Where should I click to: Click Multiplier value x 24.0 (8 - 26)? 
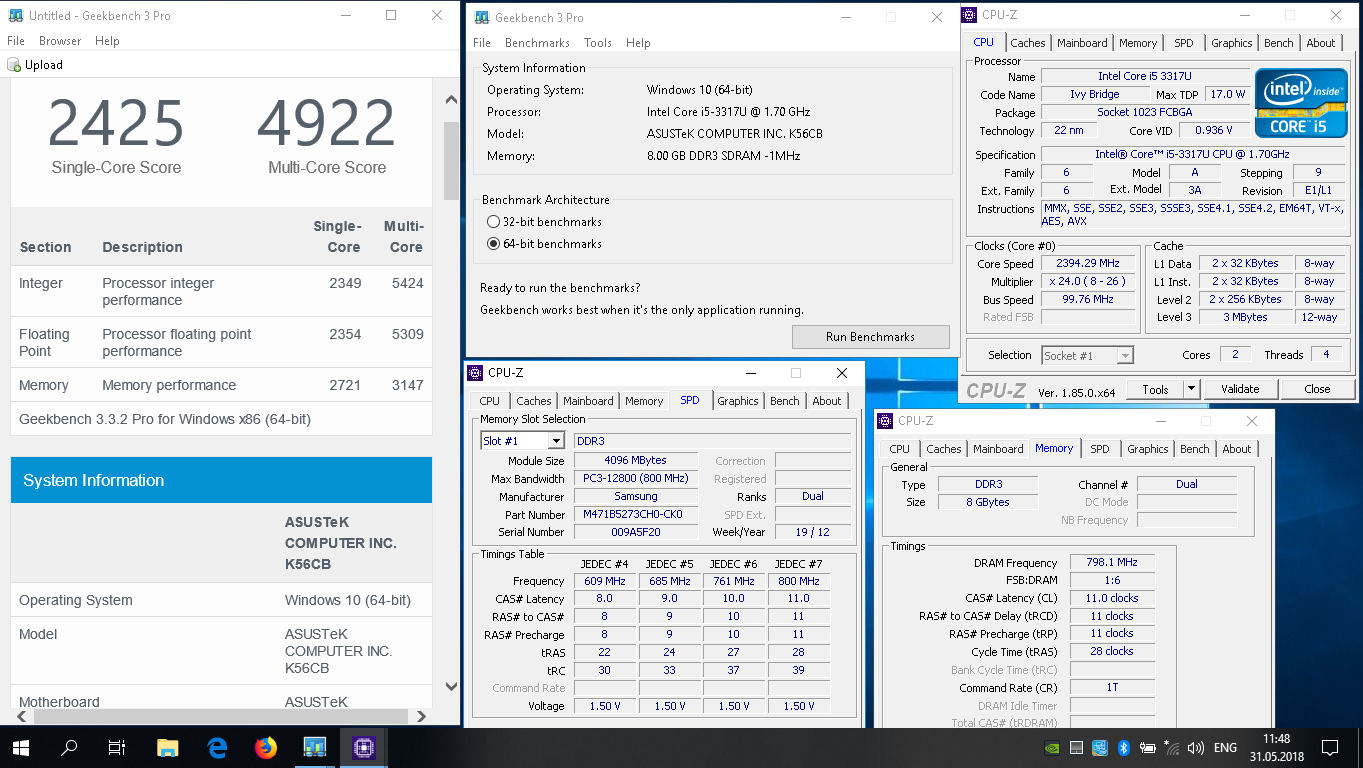pos(1087,281)
